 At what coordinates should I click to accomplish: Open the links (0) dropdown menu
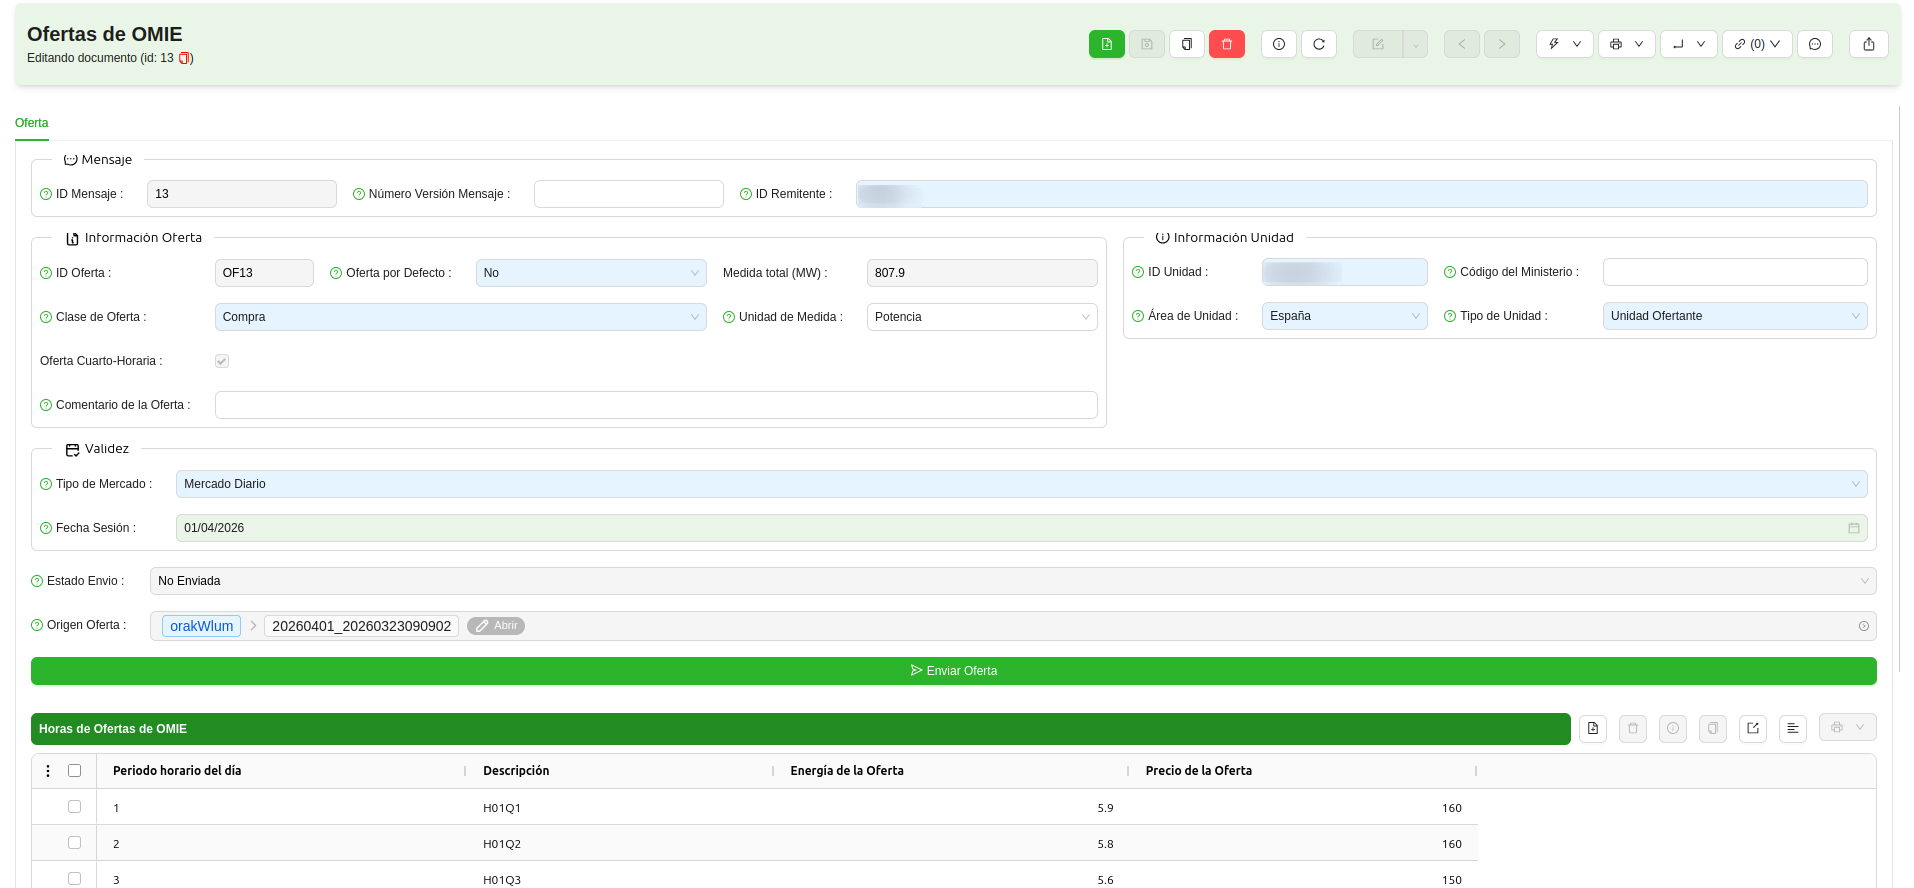[1756, 44]
